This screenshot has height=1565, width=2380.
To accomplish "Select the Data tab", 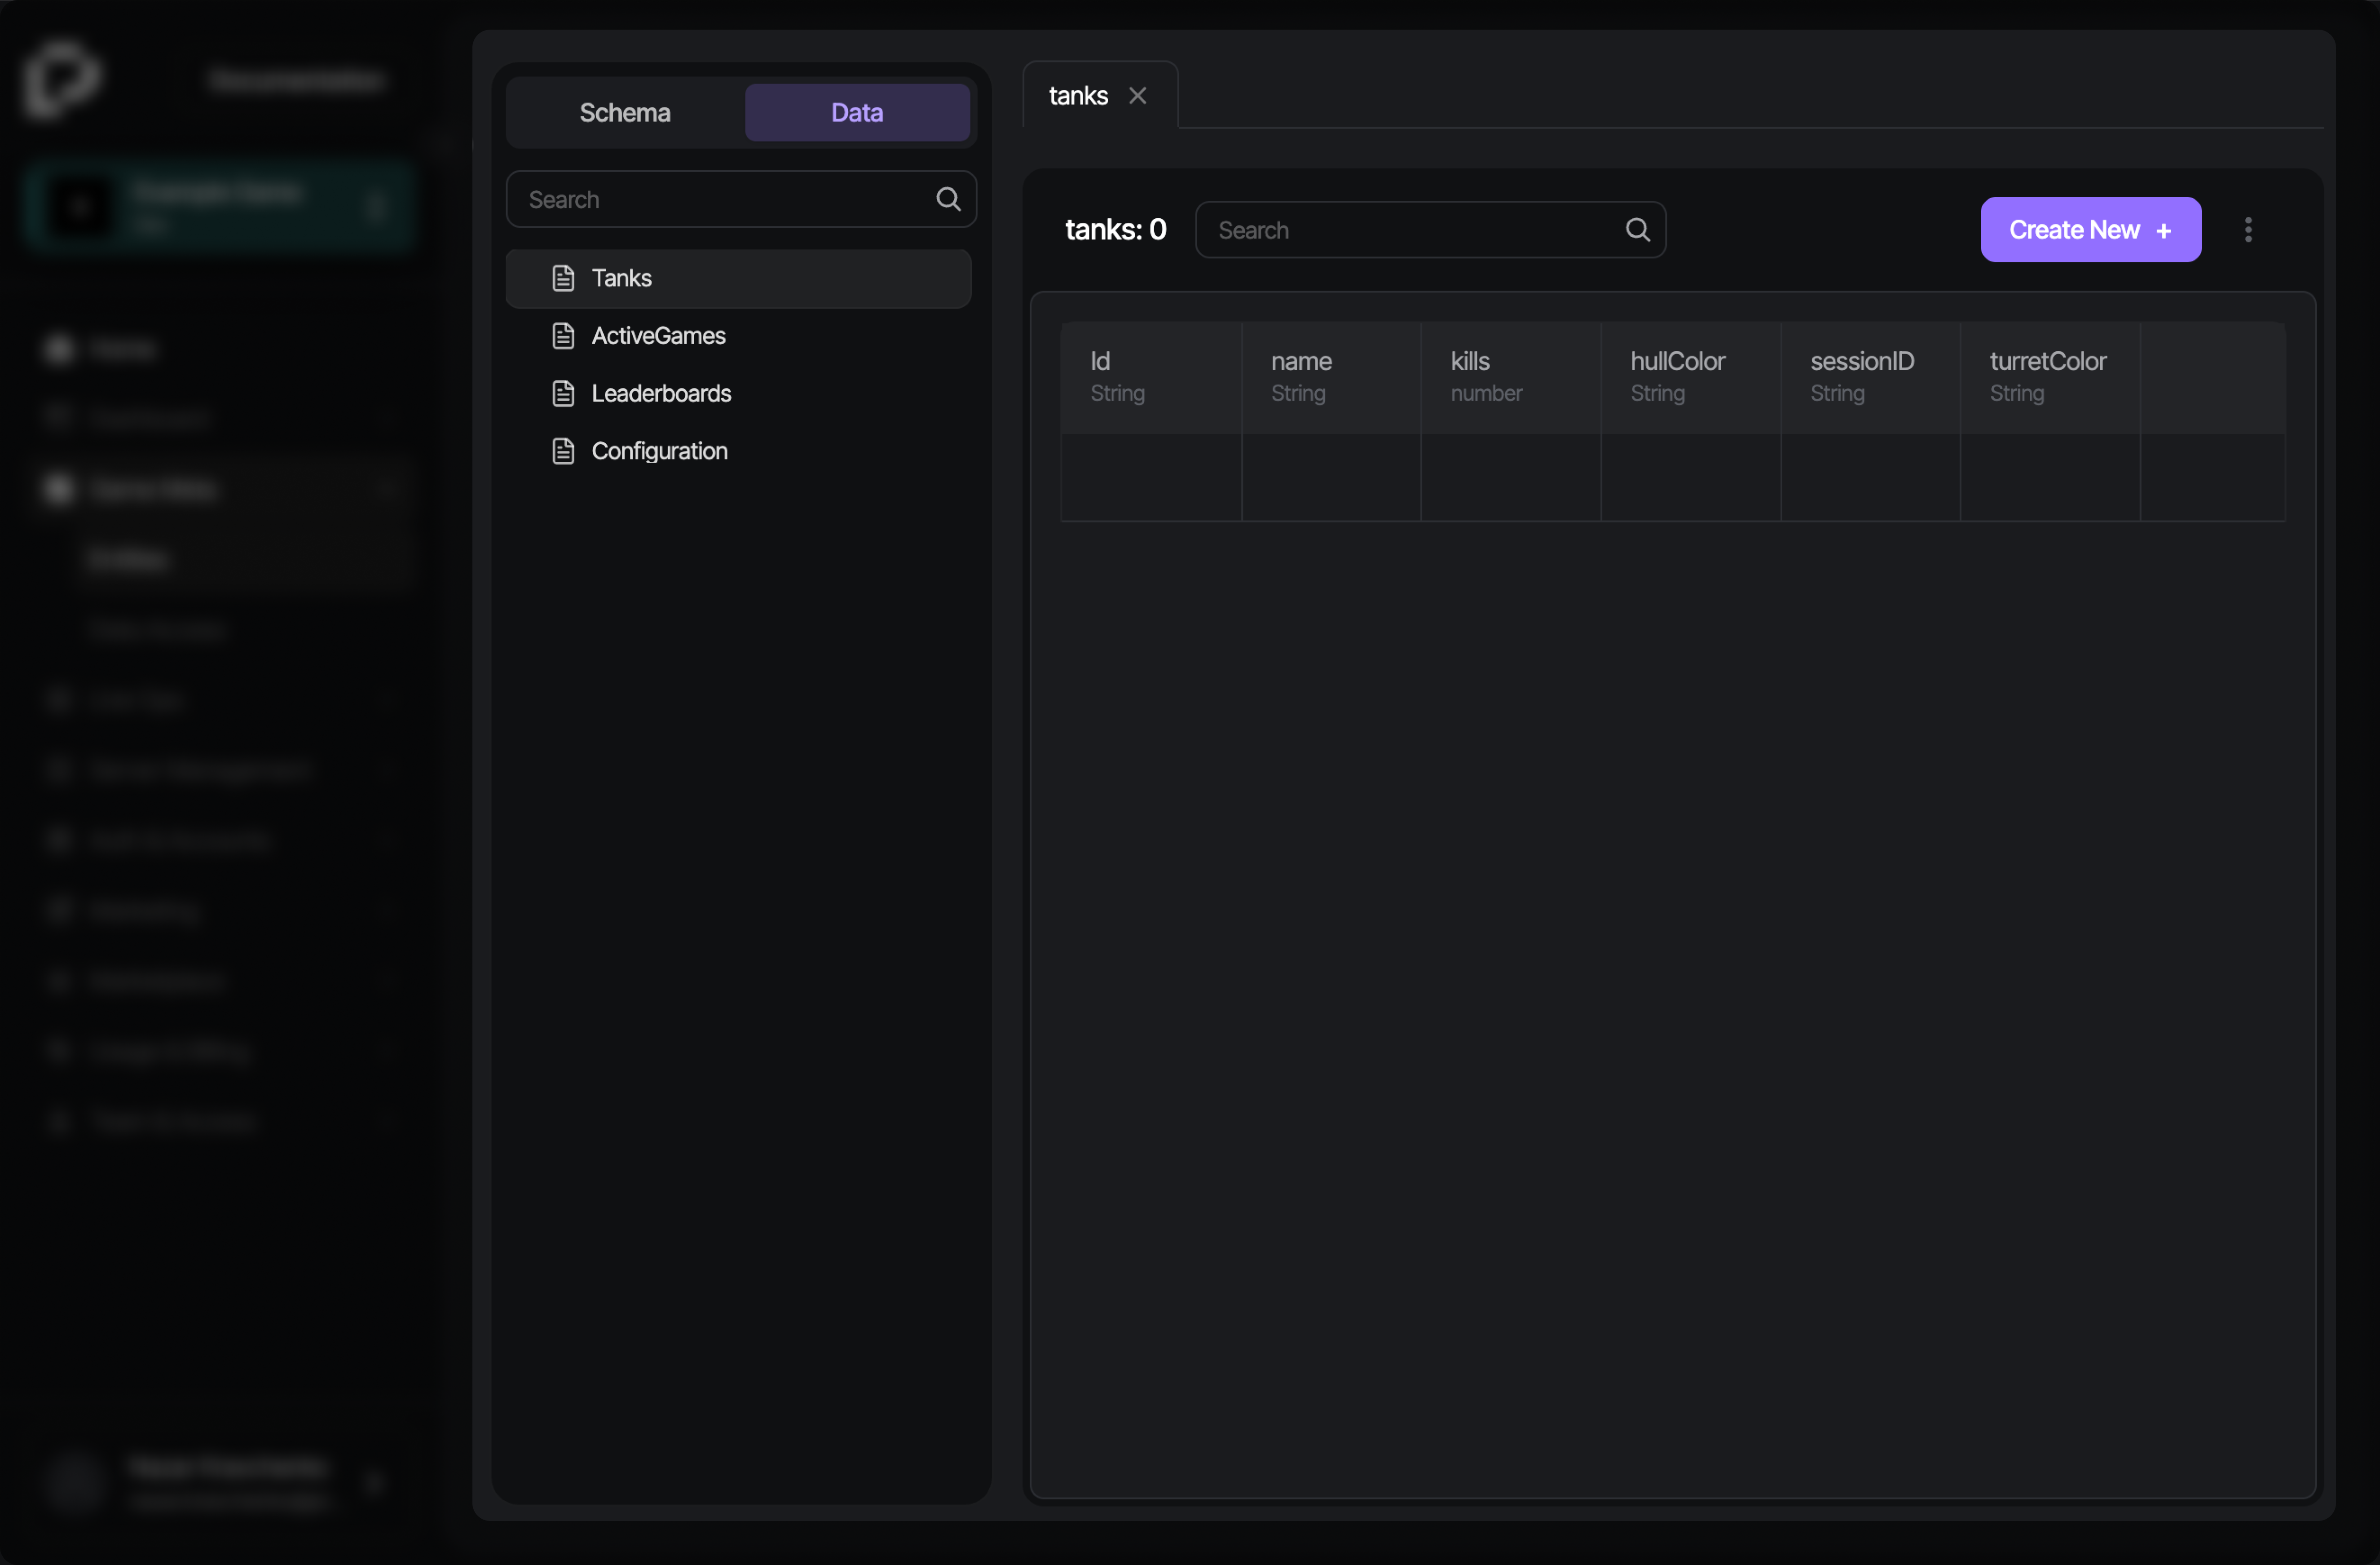I will point(856,112).
